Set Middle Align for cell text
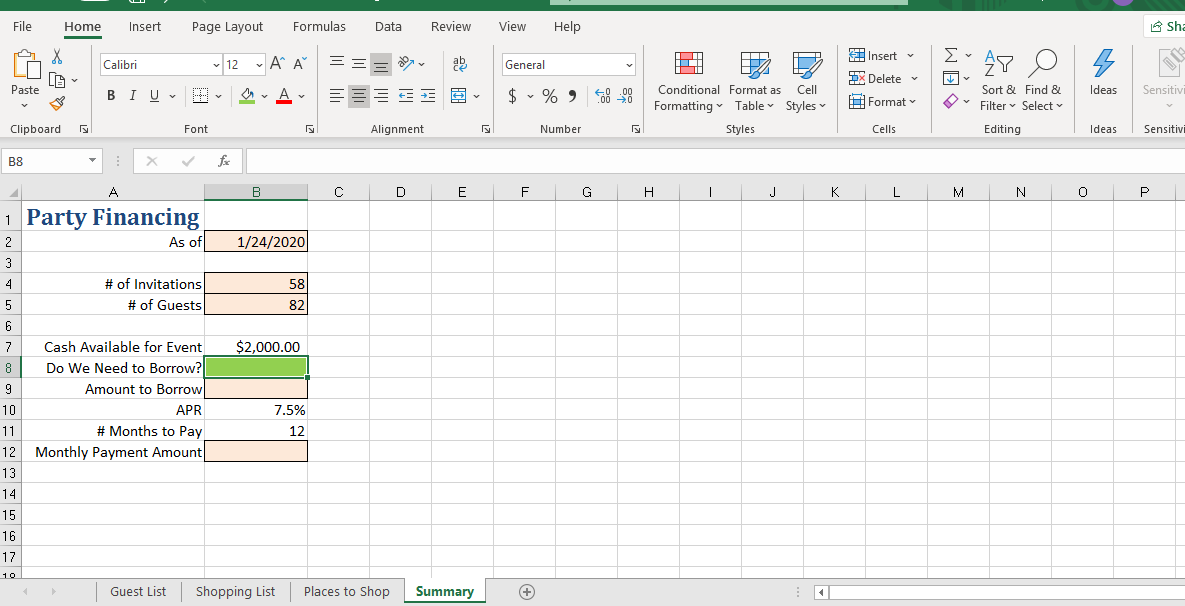The image size is (1185, 606). (359, 64)
